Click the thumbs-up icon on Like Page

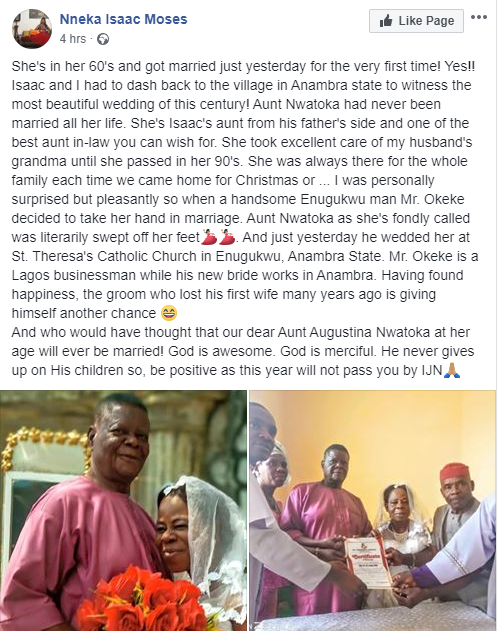386,21
